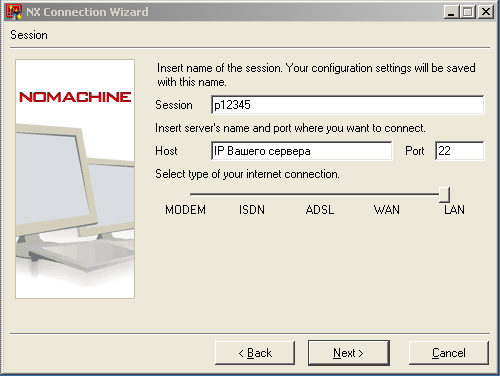
Task: Click the Port number field
Action: [460, 151]
